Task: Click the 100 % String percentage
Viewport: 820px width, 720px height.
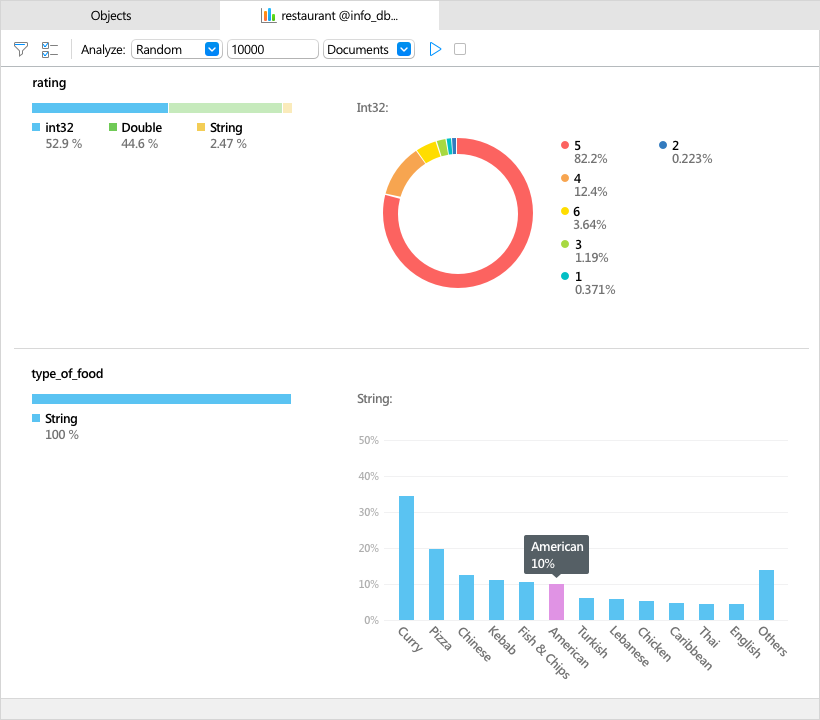Action: pyautogui.click(x=62, y=435)
